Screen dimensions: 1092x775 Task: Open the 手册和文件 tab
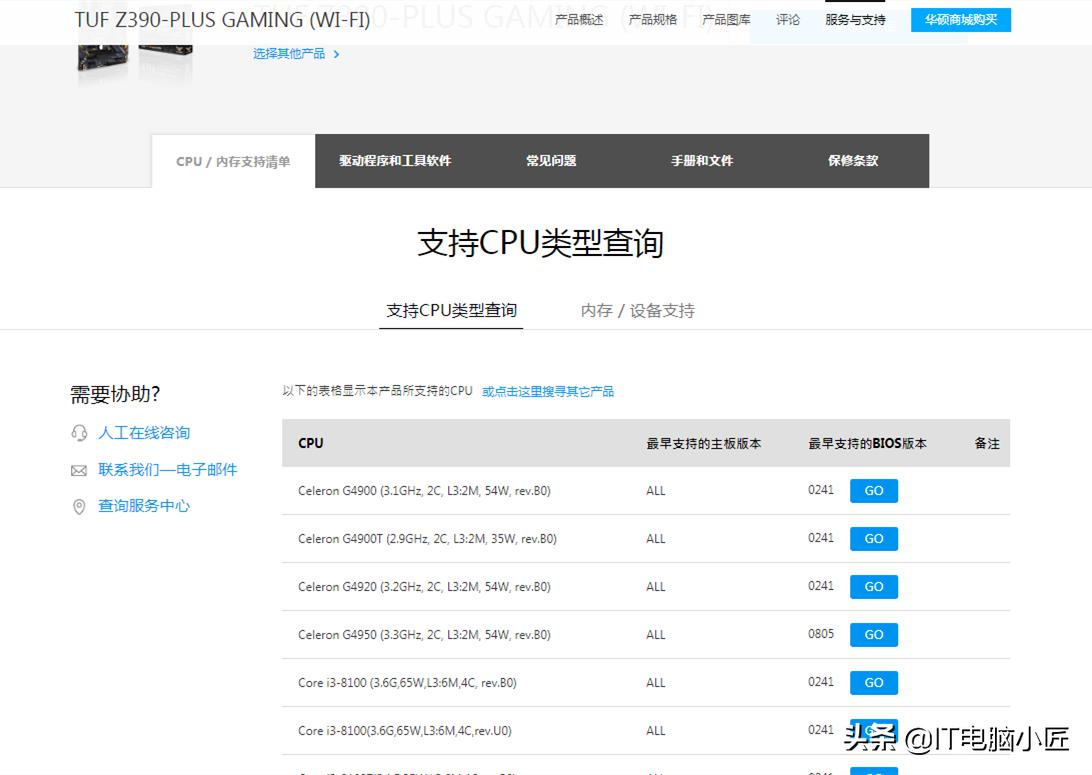pos(703,160)
